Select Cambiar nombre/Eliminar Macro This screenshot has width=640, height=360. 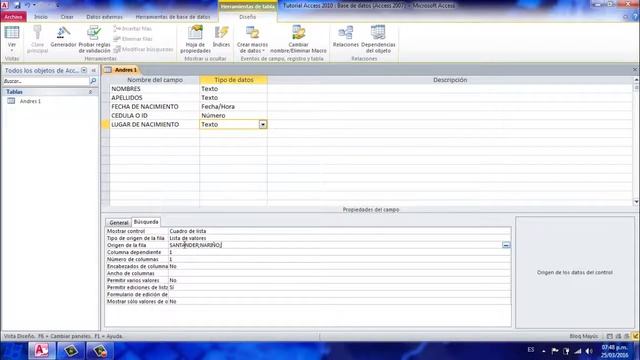(x=298, y=39)
